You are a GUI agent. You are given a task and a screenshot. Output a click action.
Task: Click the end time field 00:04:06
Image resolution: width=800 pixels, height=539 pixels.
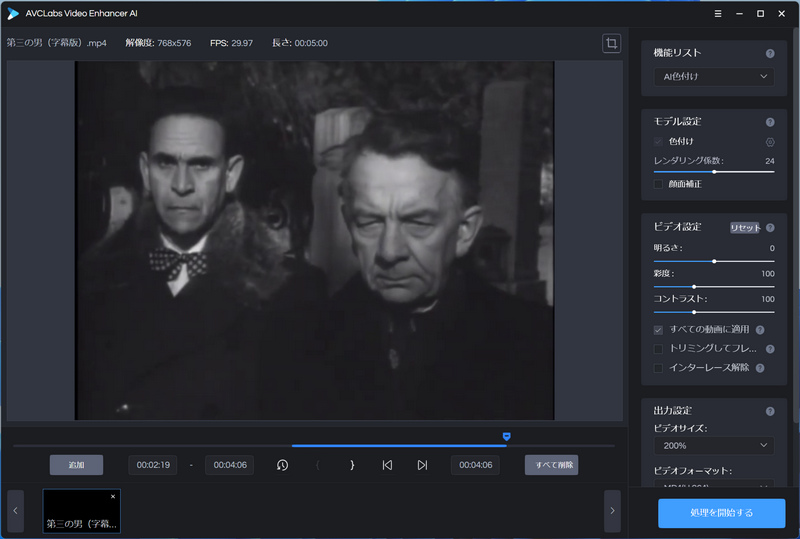pyautogui.click(x=230, y=465)
